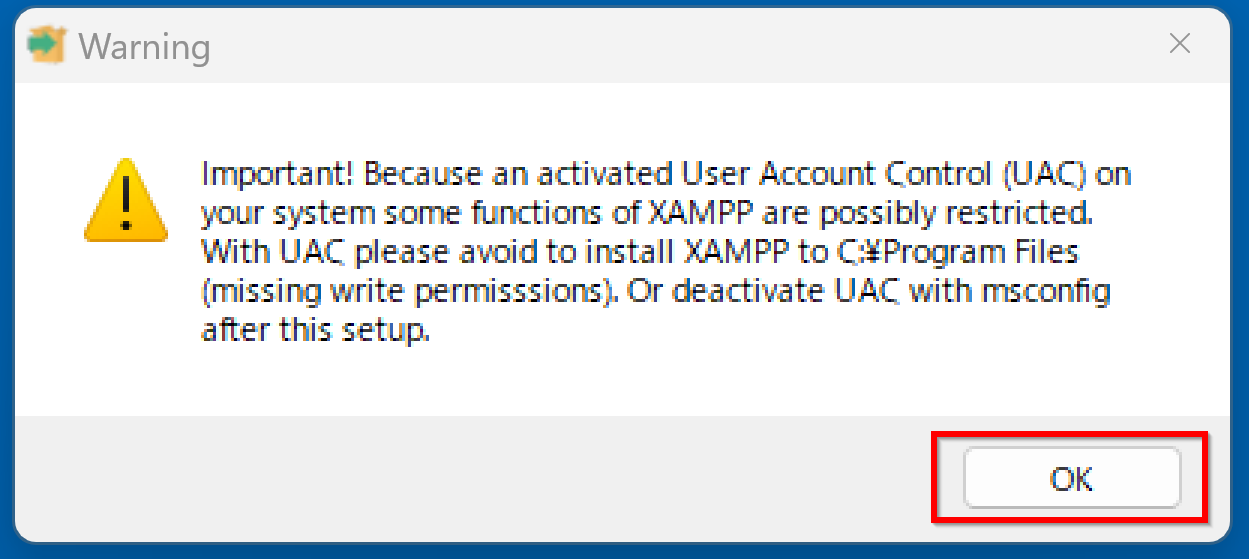Click the "after this setup." text line
This screenshot has height=559, width=1249.
315,331
